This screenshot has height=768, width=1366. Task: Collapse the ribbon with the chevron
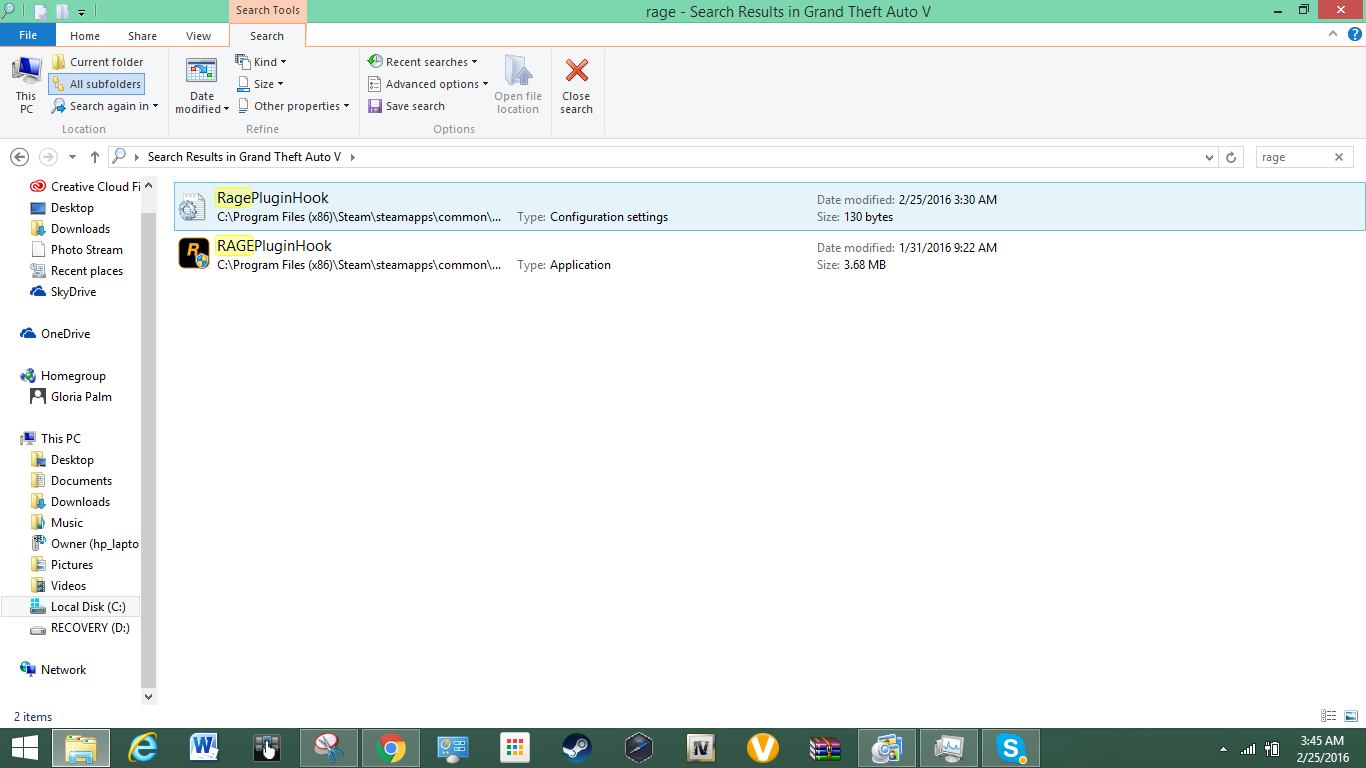(x=1332, y=34)
